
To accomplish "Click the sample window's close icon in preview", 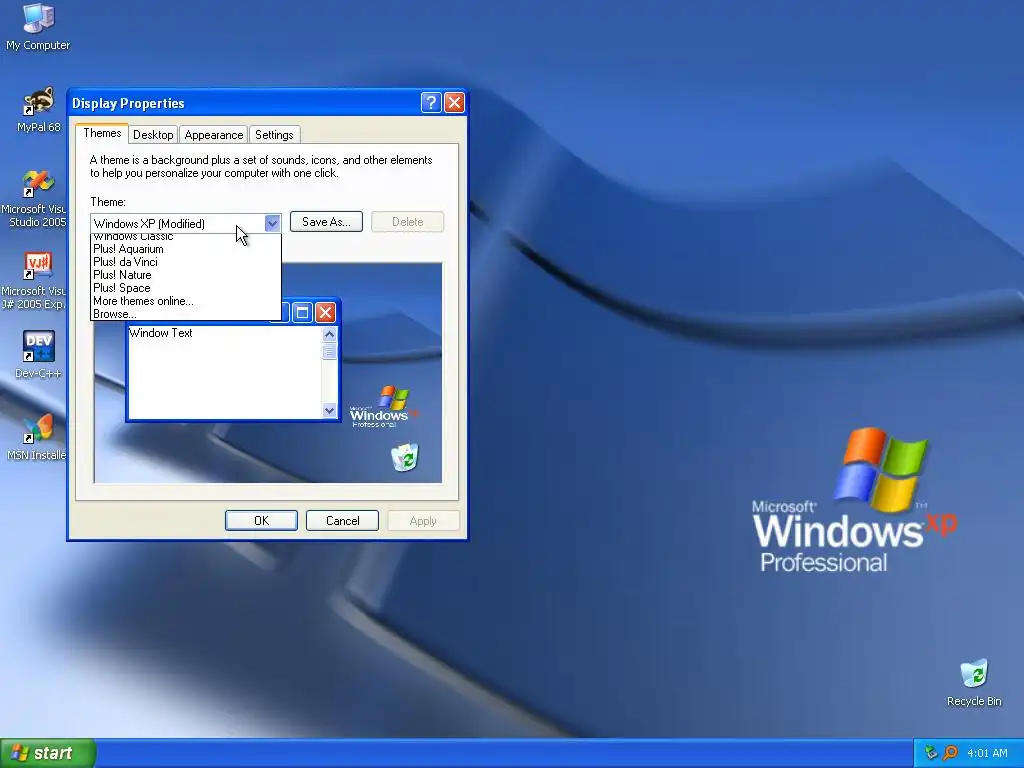I will [x=325, y=312].
